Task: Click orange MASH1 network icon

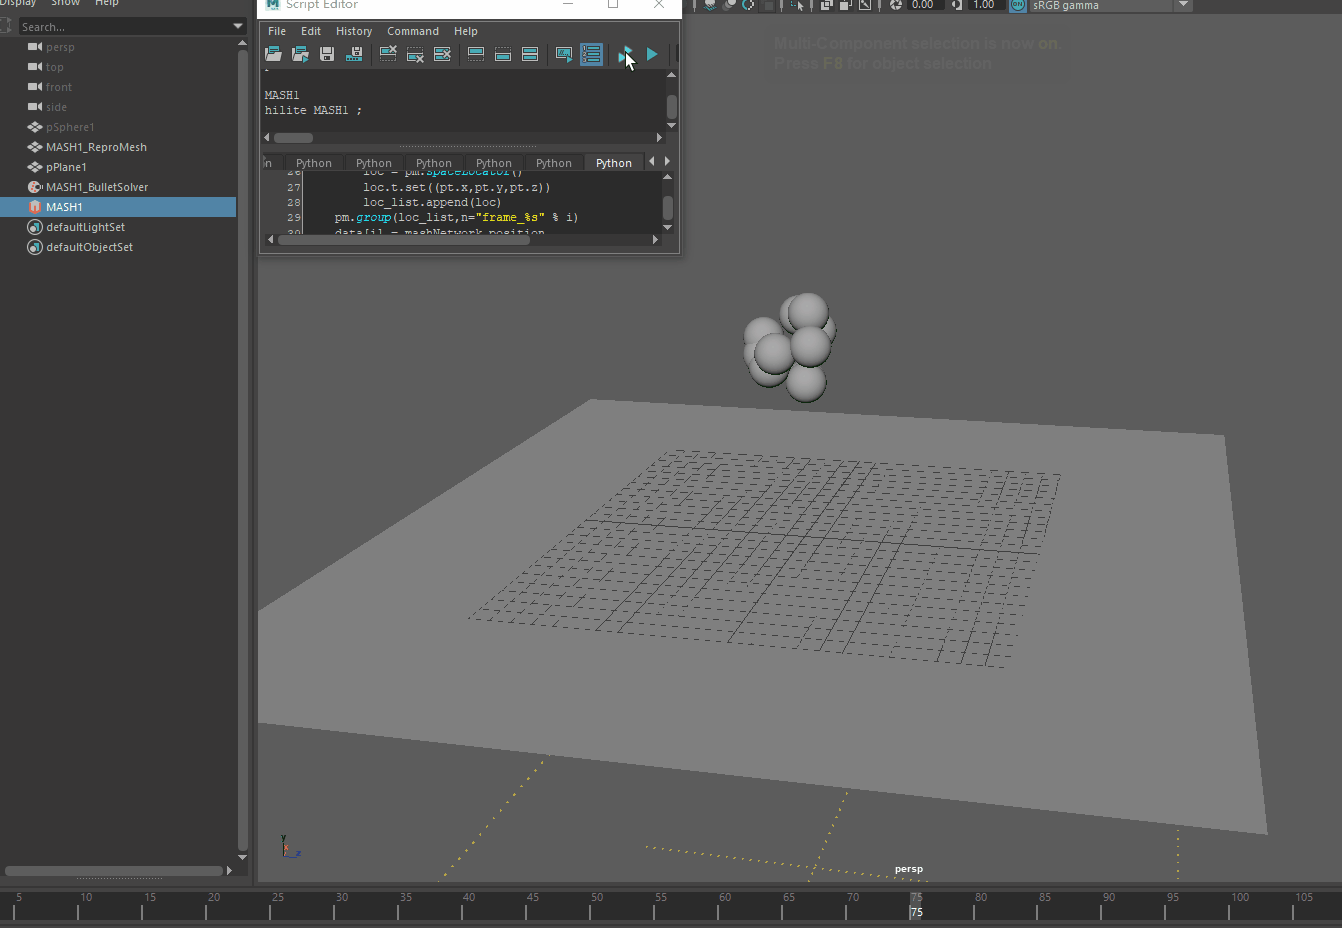Action: coord(35,207)
